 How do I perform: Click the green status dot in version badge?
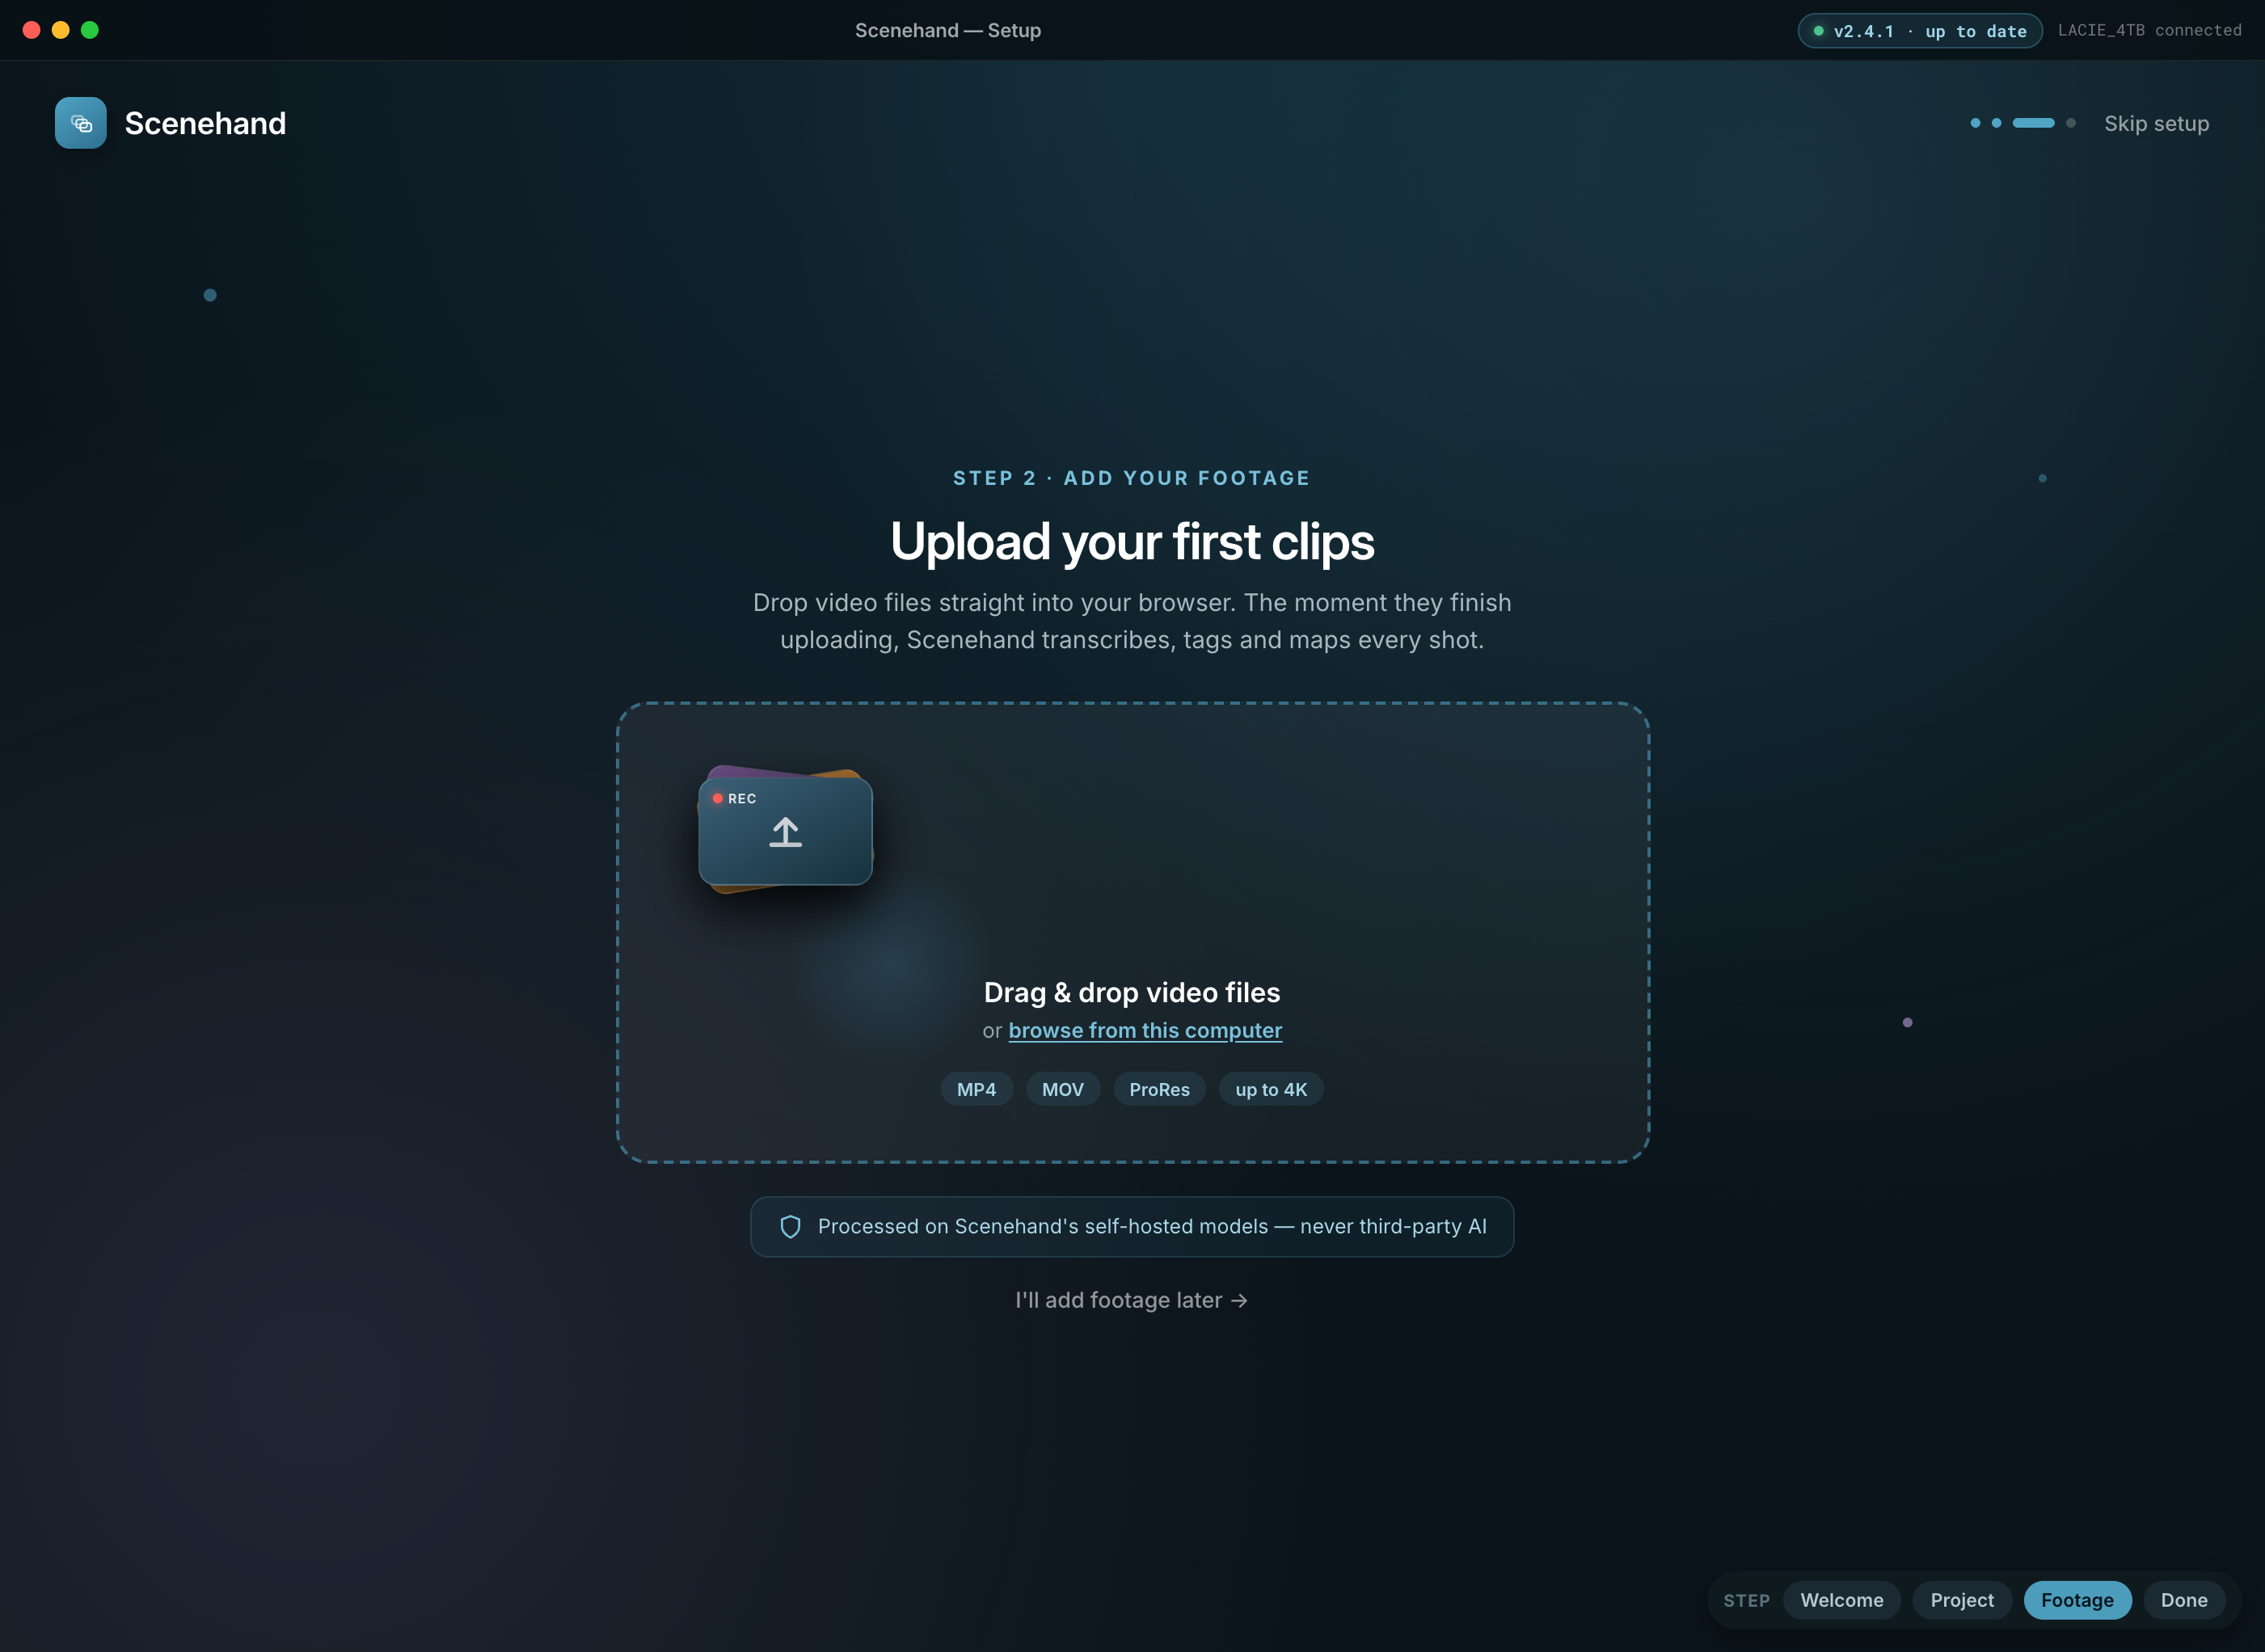pos(1818,31)
